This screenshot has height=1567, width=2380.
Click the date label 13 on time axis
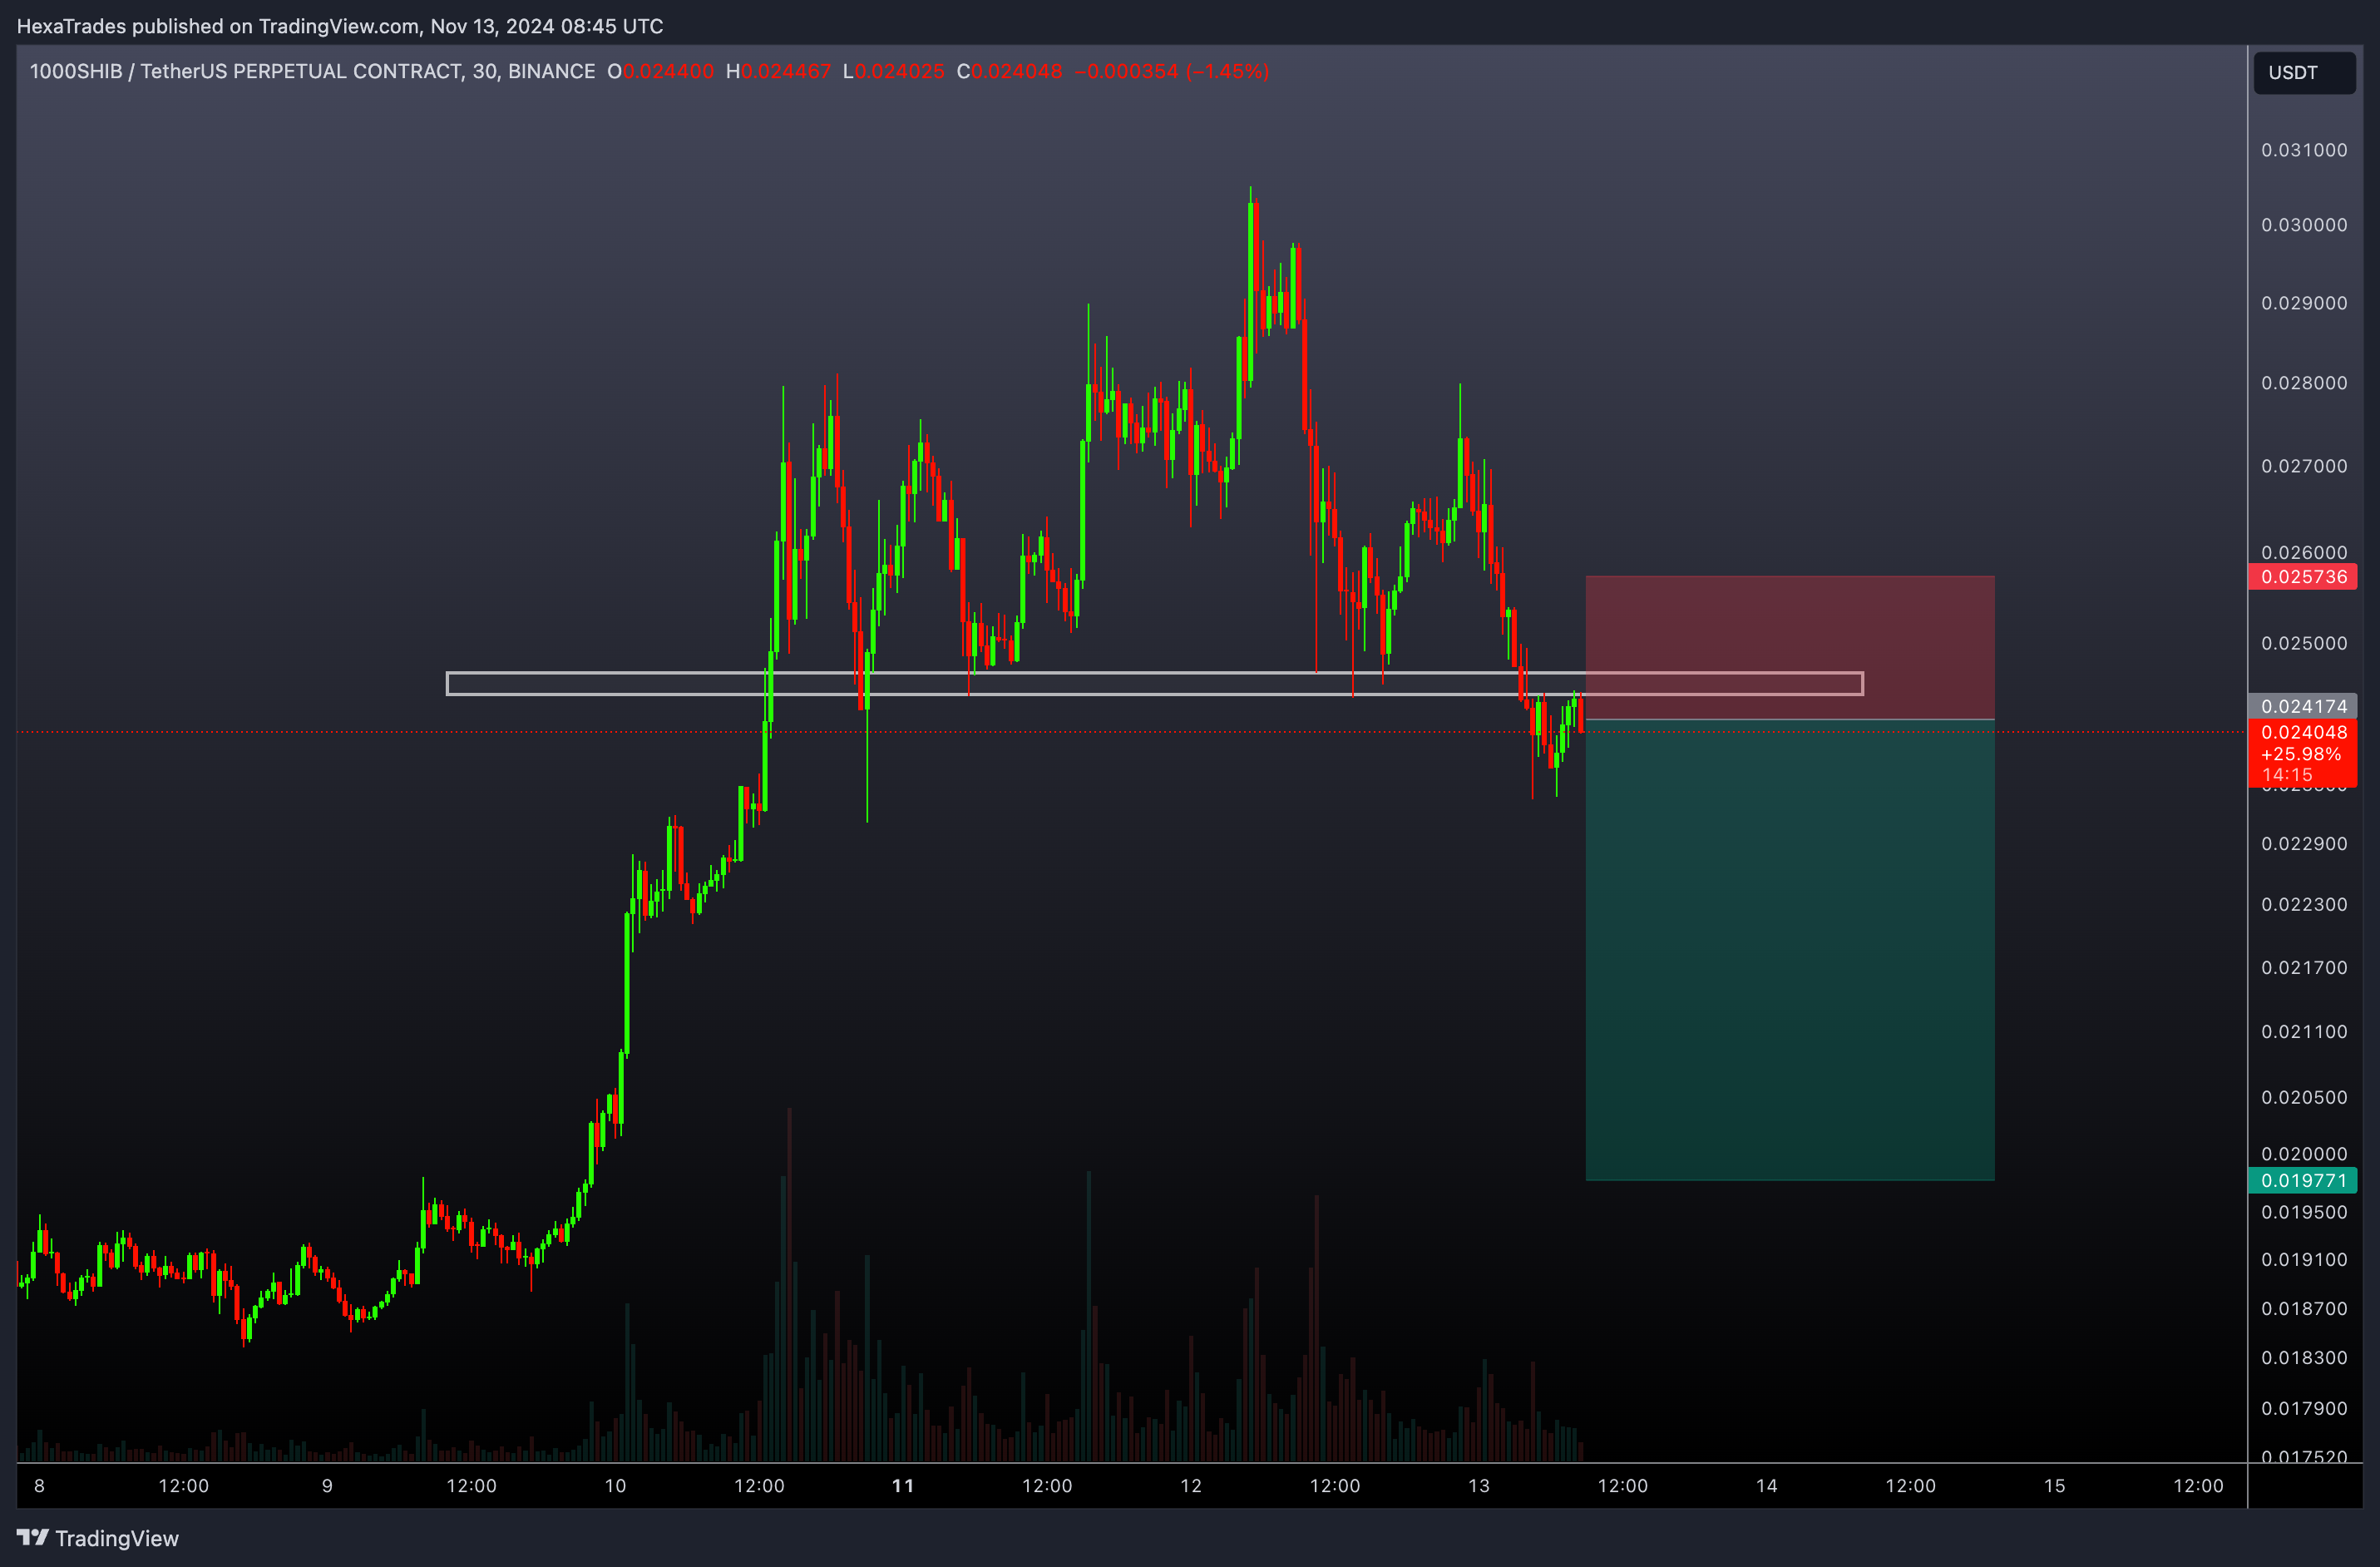(x=1479, y=1486)
